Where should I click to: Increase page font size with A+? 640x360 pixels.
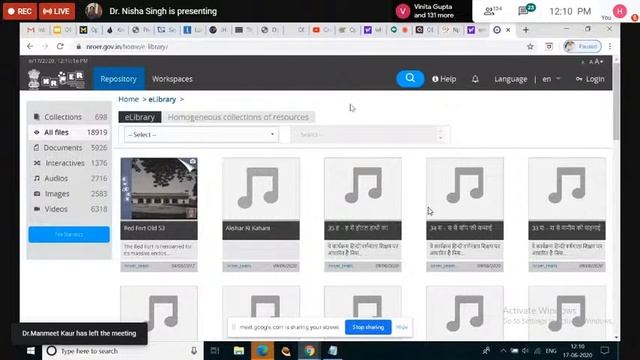tap(599, 62)
